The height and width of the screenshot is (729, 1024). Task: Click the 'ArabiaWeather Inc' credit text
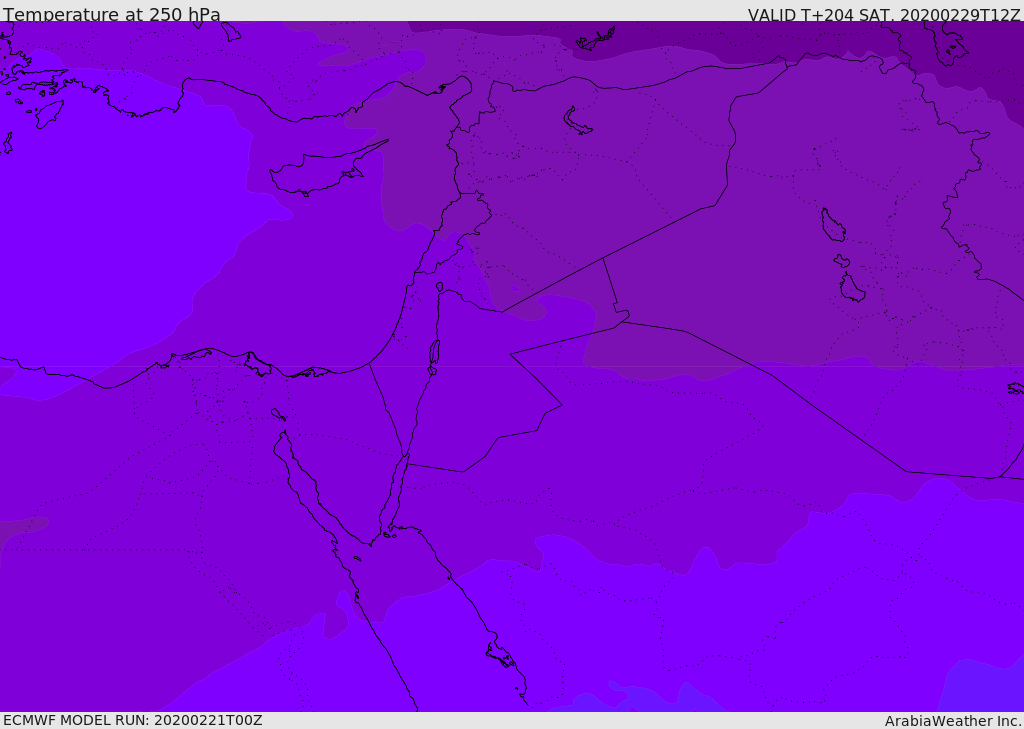point(953,721)
